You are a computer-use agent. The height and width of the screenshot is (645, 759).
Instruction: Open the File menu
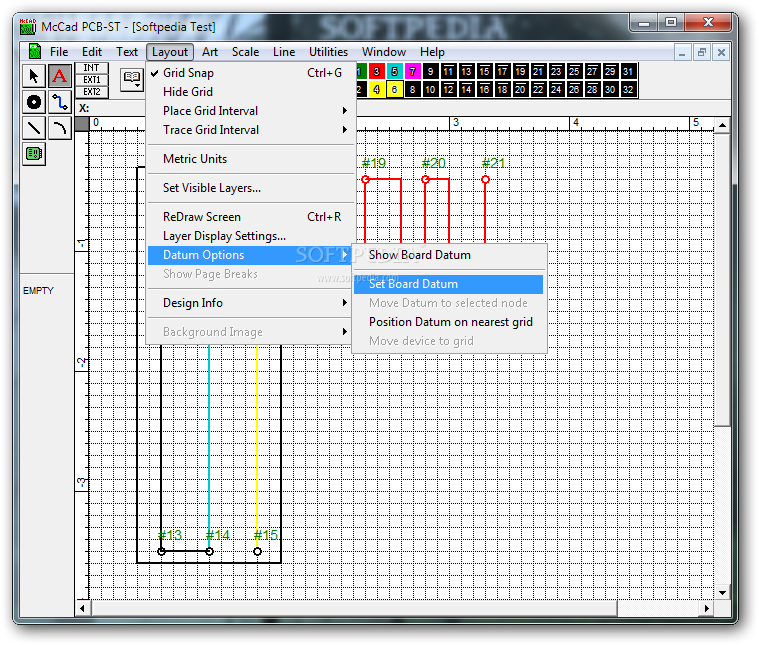coord(59,52)
